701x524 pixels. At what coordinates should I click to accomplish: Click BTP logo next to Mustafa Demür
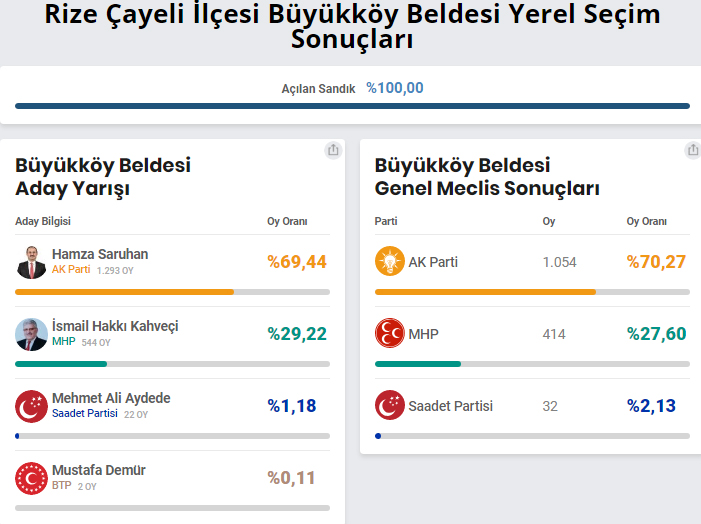click(x=31, y=478)
